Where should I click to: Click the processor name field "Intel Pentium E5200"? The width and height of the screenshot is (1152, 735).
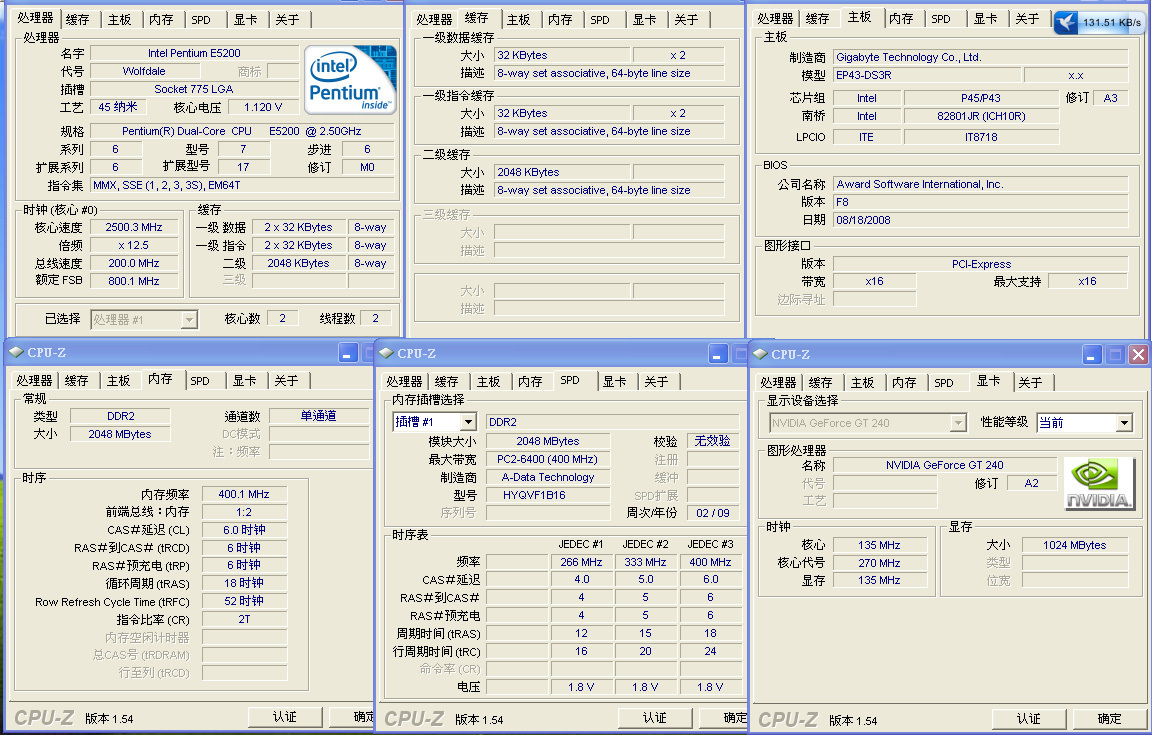(x=194, y=53)
